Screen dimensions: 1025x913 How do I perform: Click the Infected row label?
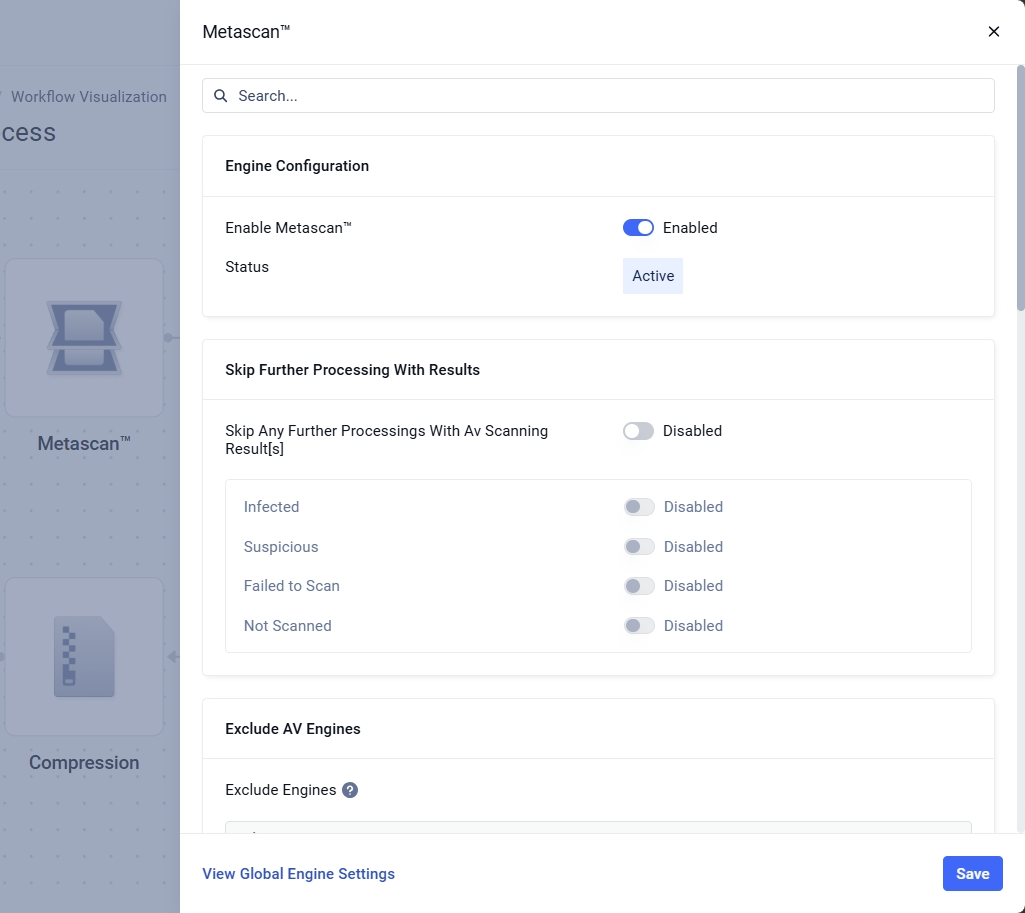[271, 507]
